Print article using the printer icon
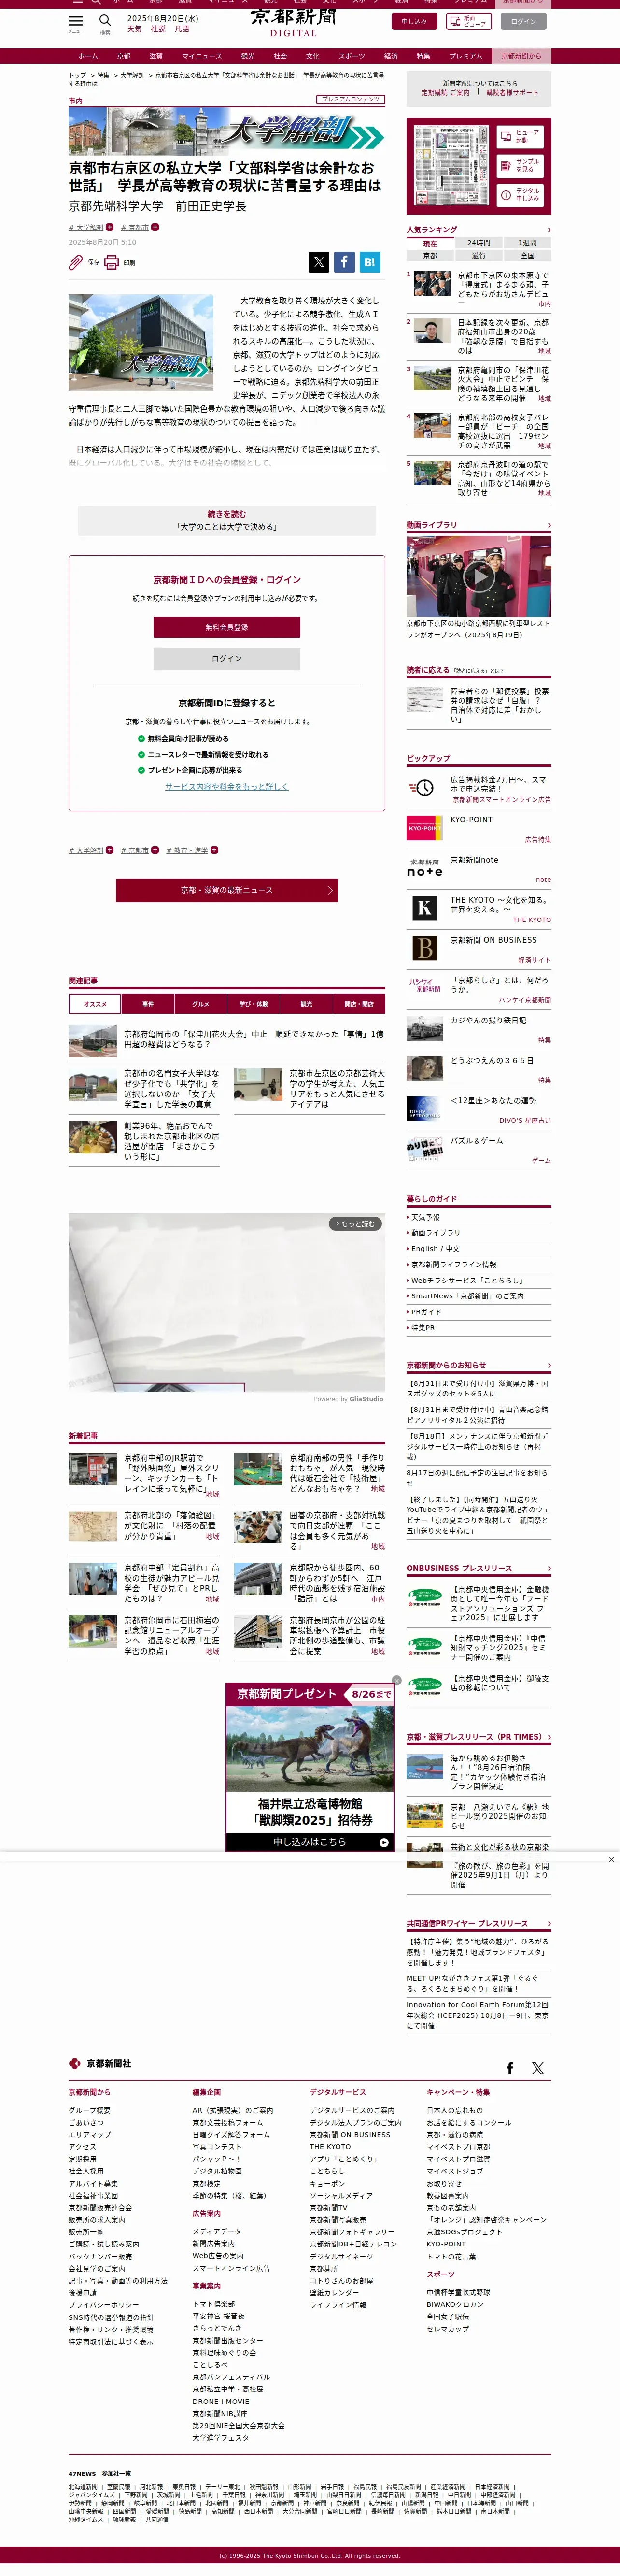The width and height of the screenshot is (620, 2576). [x=111, y=262]
